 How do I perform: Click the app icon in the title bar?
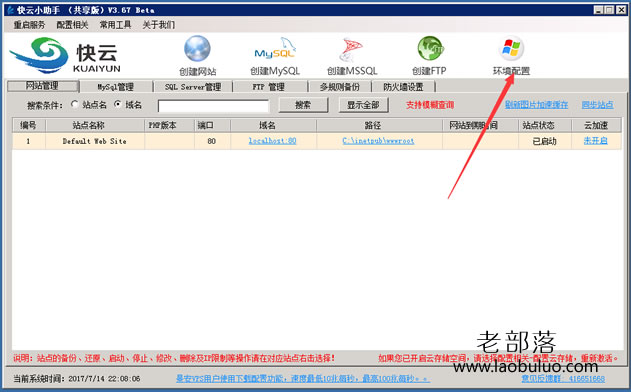pyautogui.click(x=10, y=10)
